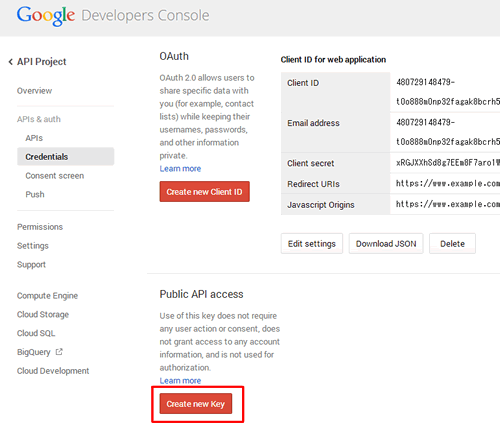Click Download JSON button

(x=386, y=244)
